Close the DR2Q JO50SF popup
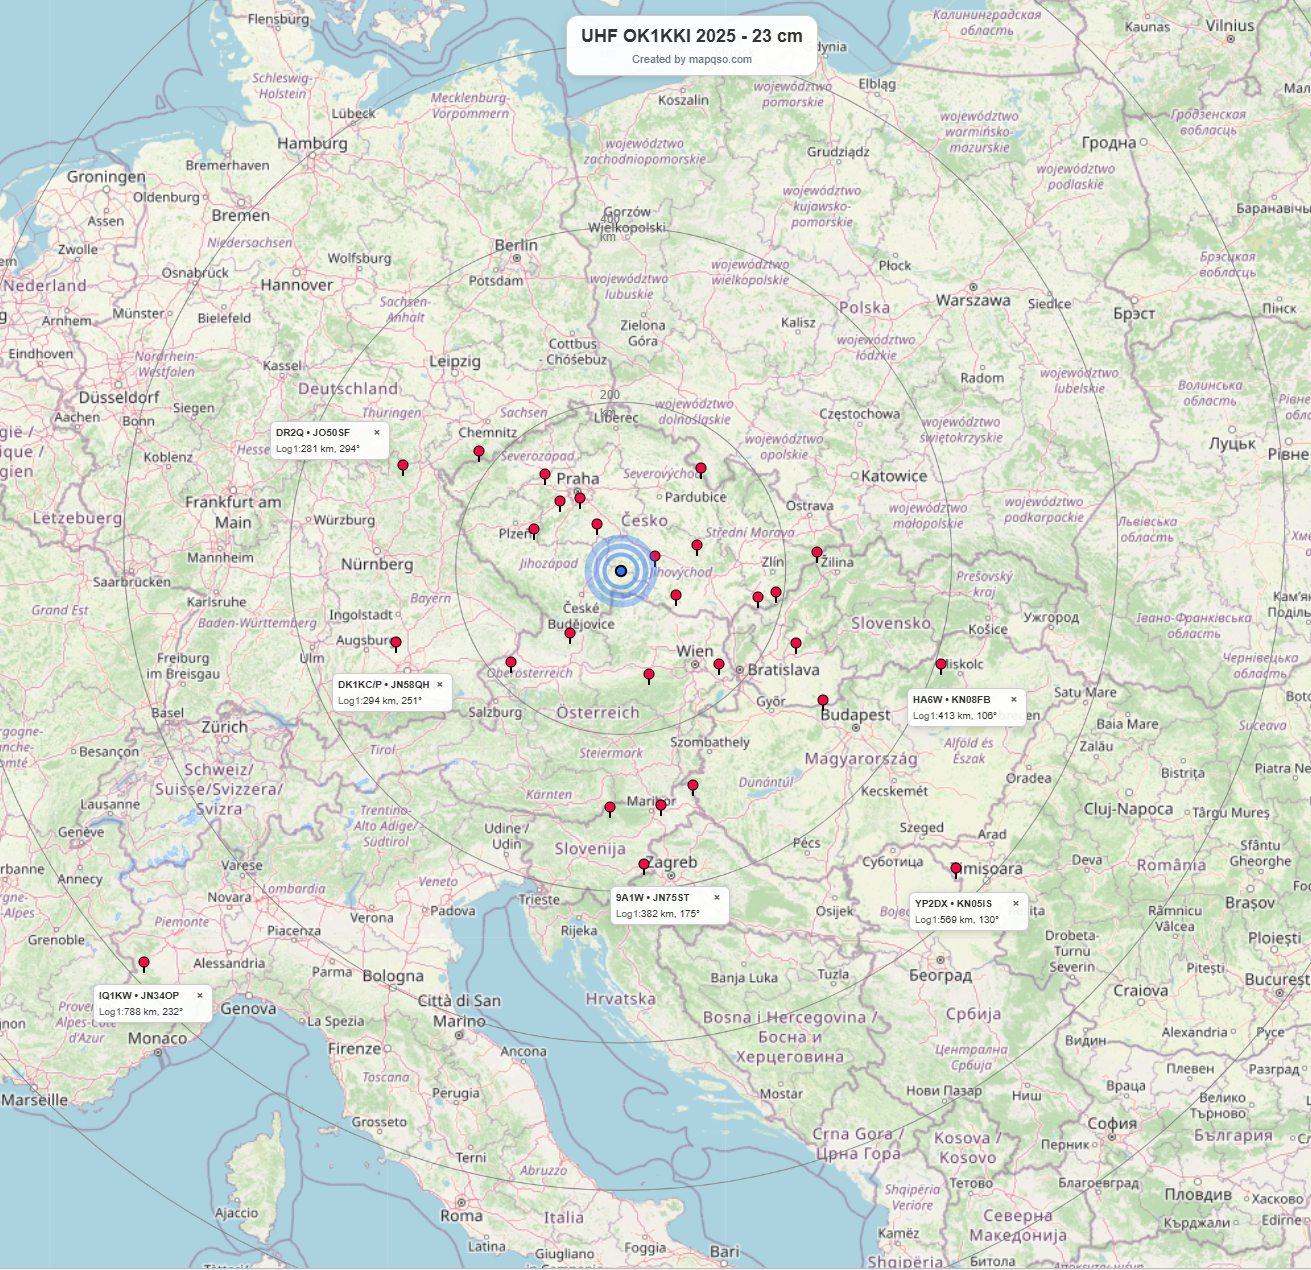 click(x=377, y=433)
